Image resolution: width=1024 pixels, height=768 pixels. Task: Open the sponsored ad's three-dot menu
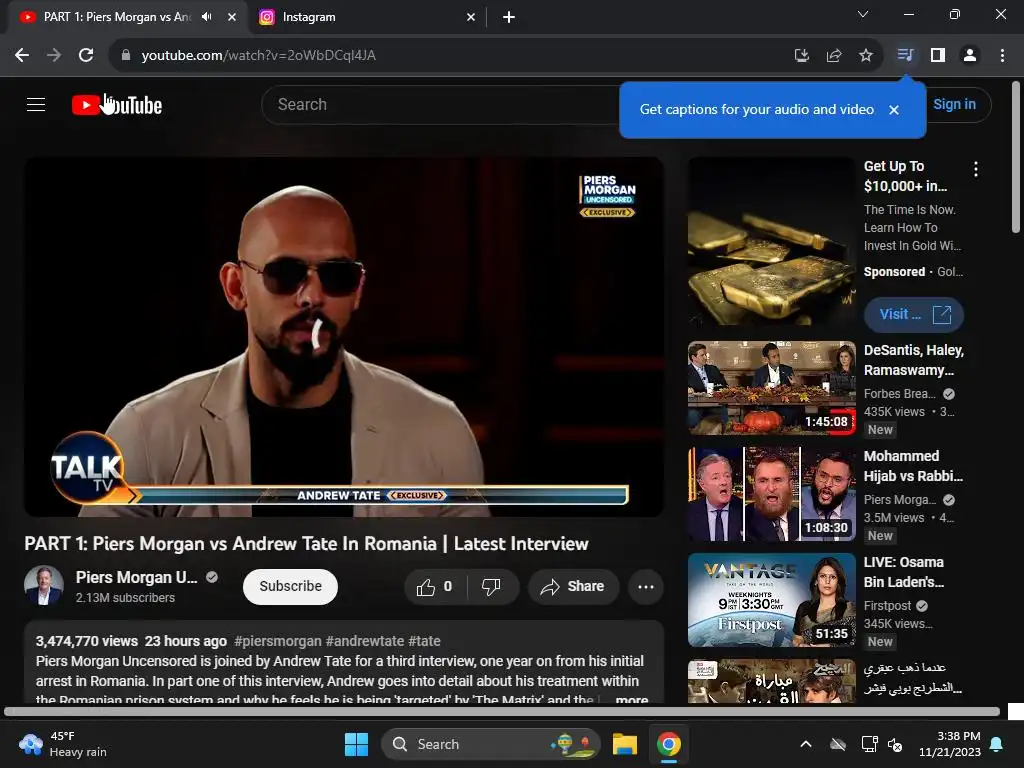point(976,170)
